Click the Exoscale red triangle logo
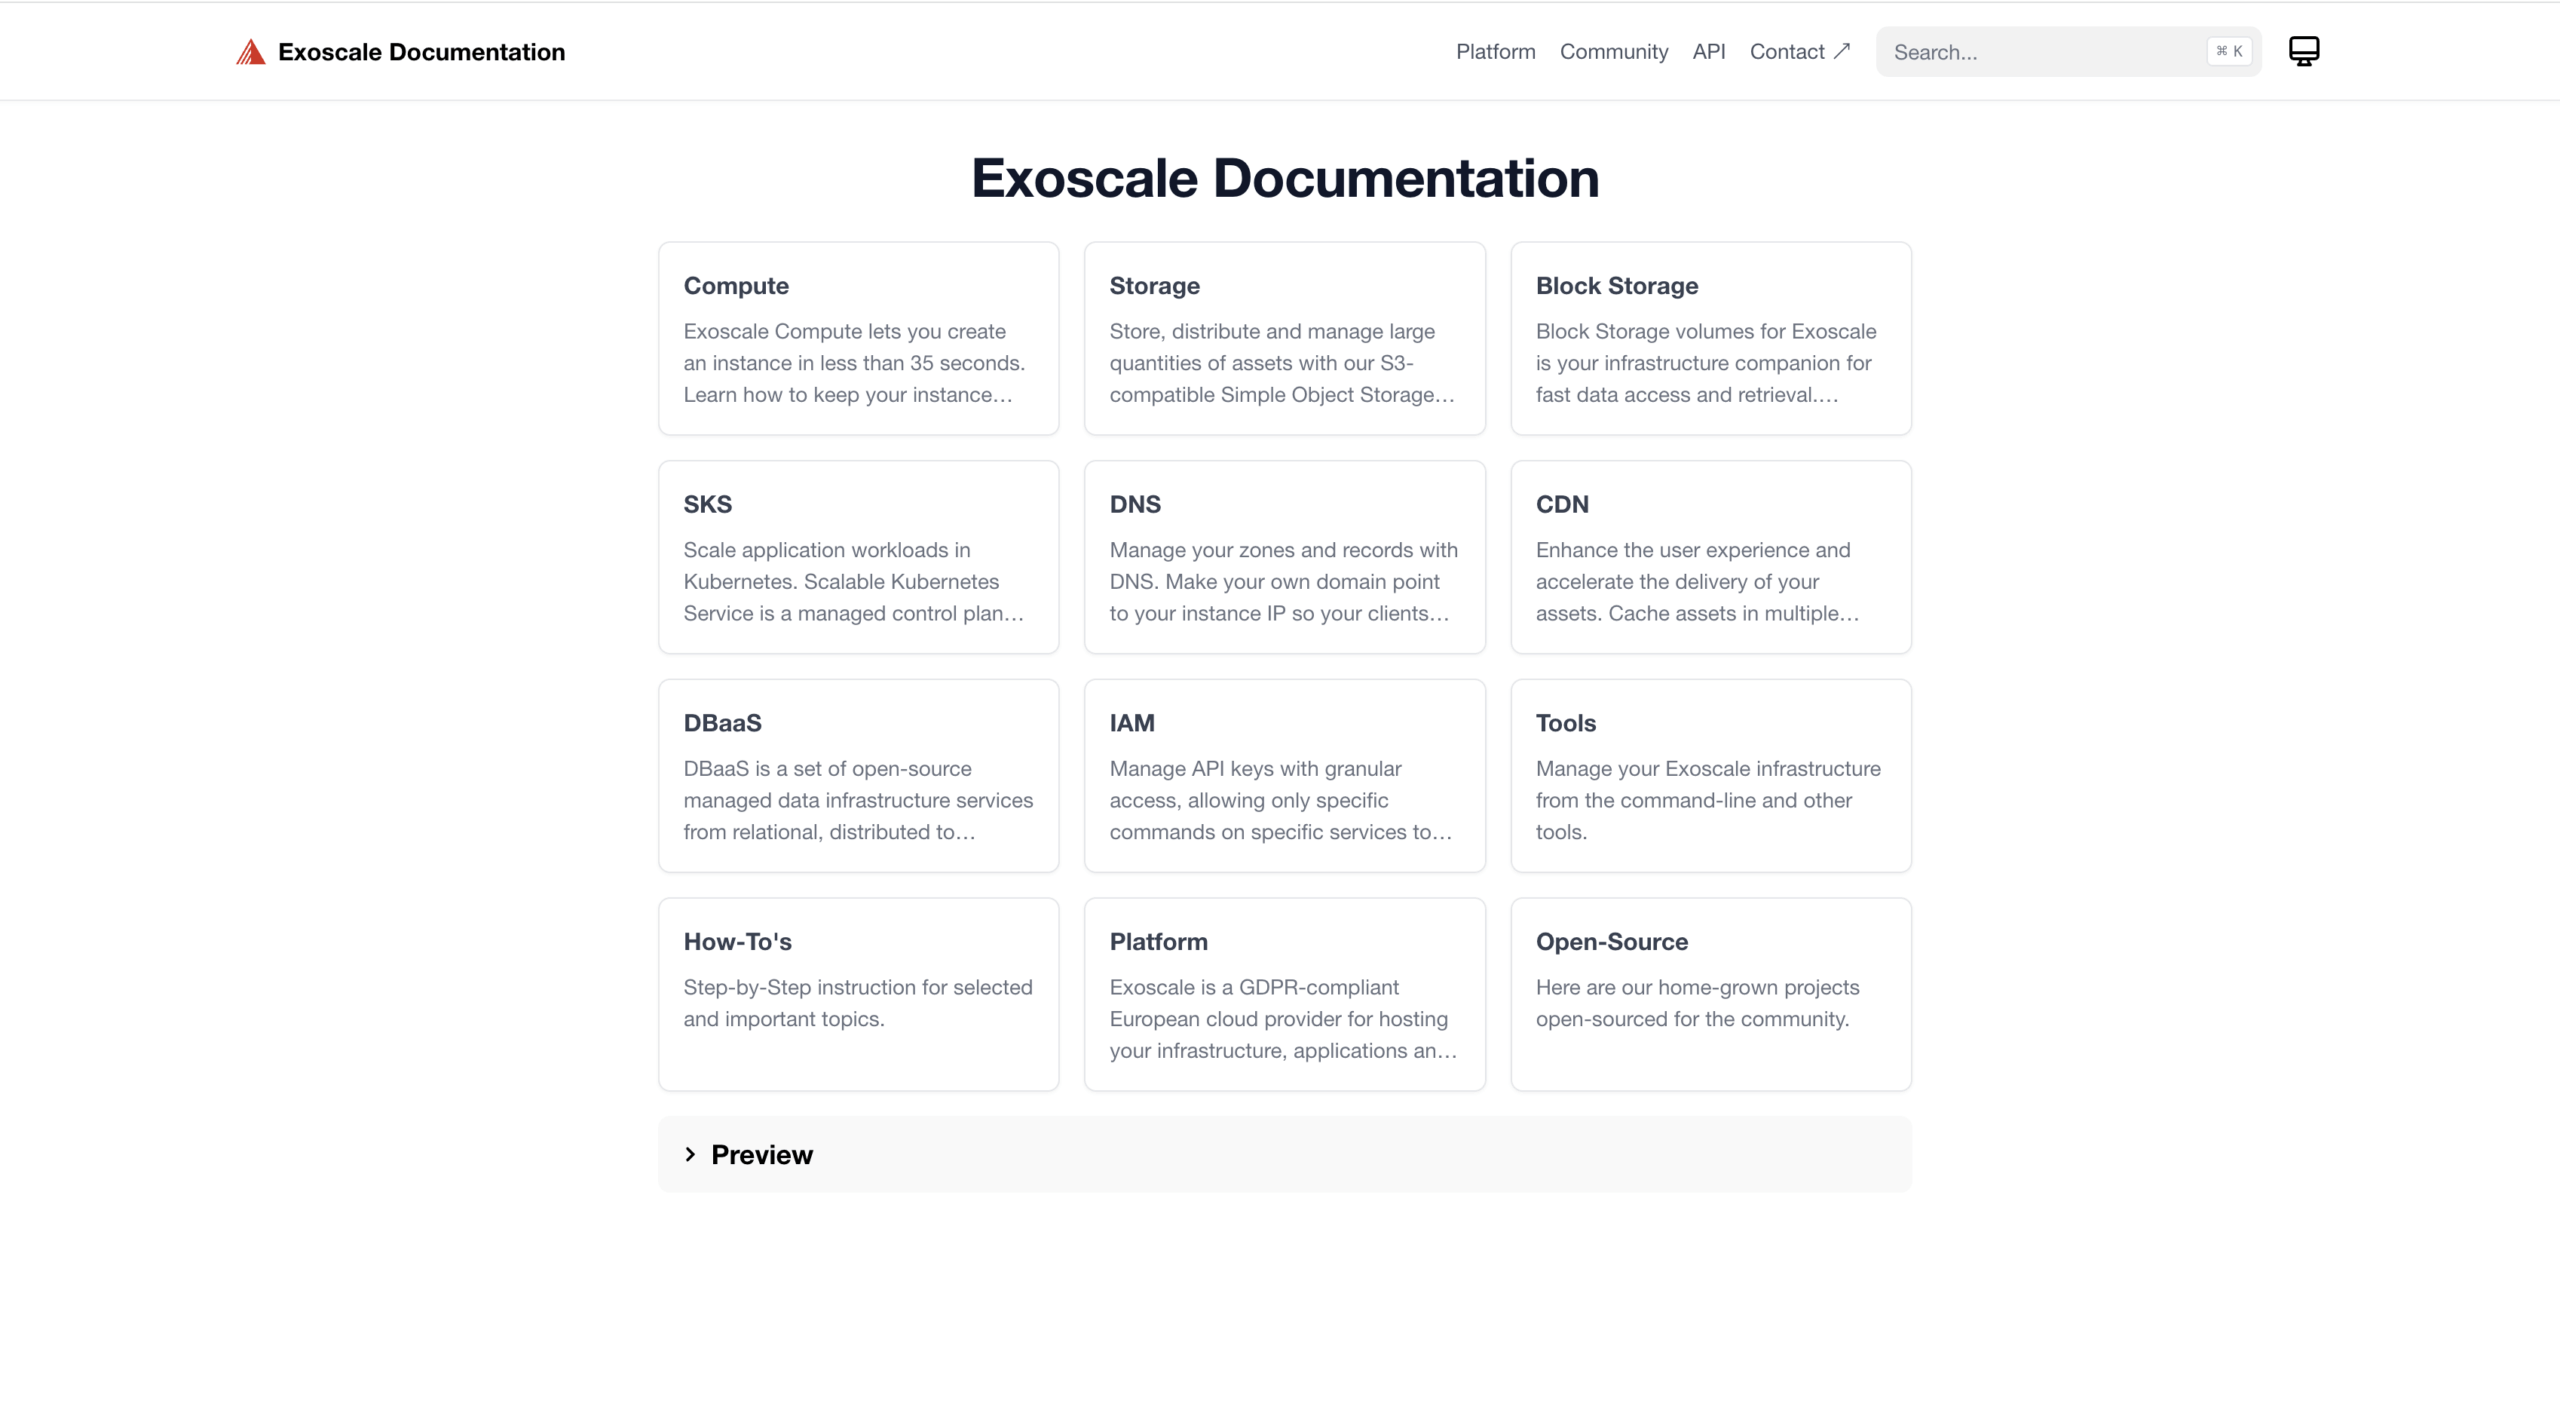The image size is (2560, 1422). click(250, 52)
